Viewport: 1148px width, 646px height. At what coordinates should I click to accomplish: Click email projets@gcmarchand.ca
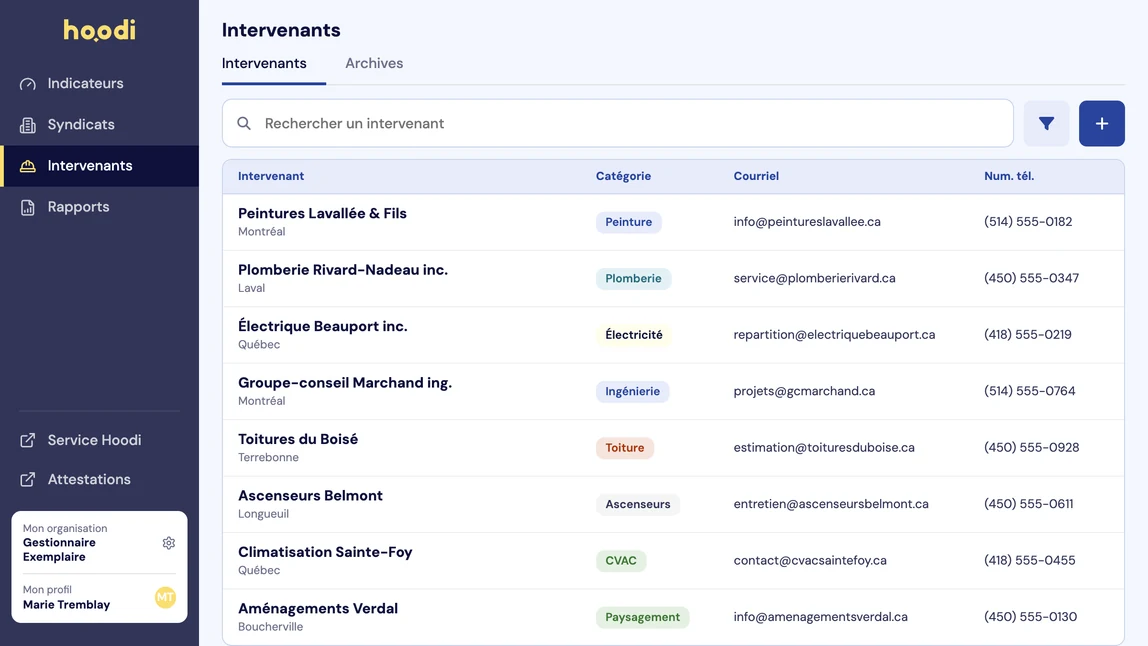click(804, 391)
